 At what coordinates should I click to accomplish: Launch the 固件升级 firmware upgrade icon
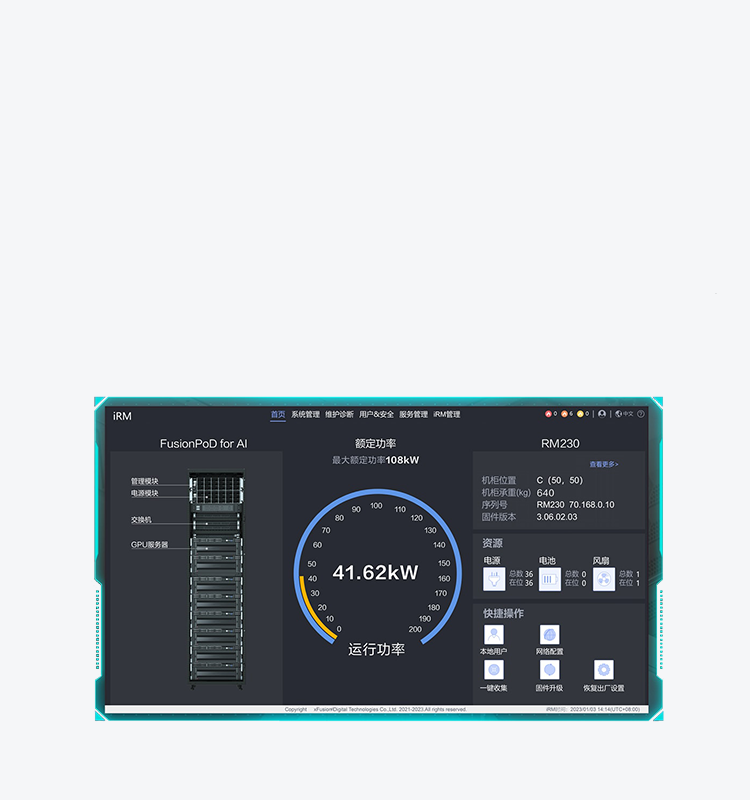pos(549,670)
